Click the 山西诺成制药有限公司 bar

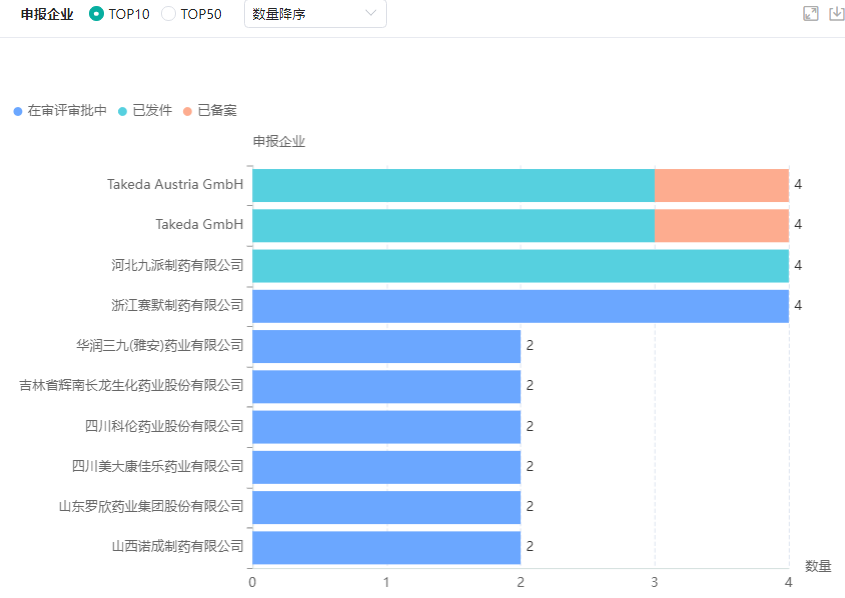pos(386,547)
